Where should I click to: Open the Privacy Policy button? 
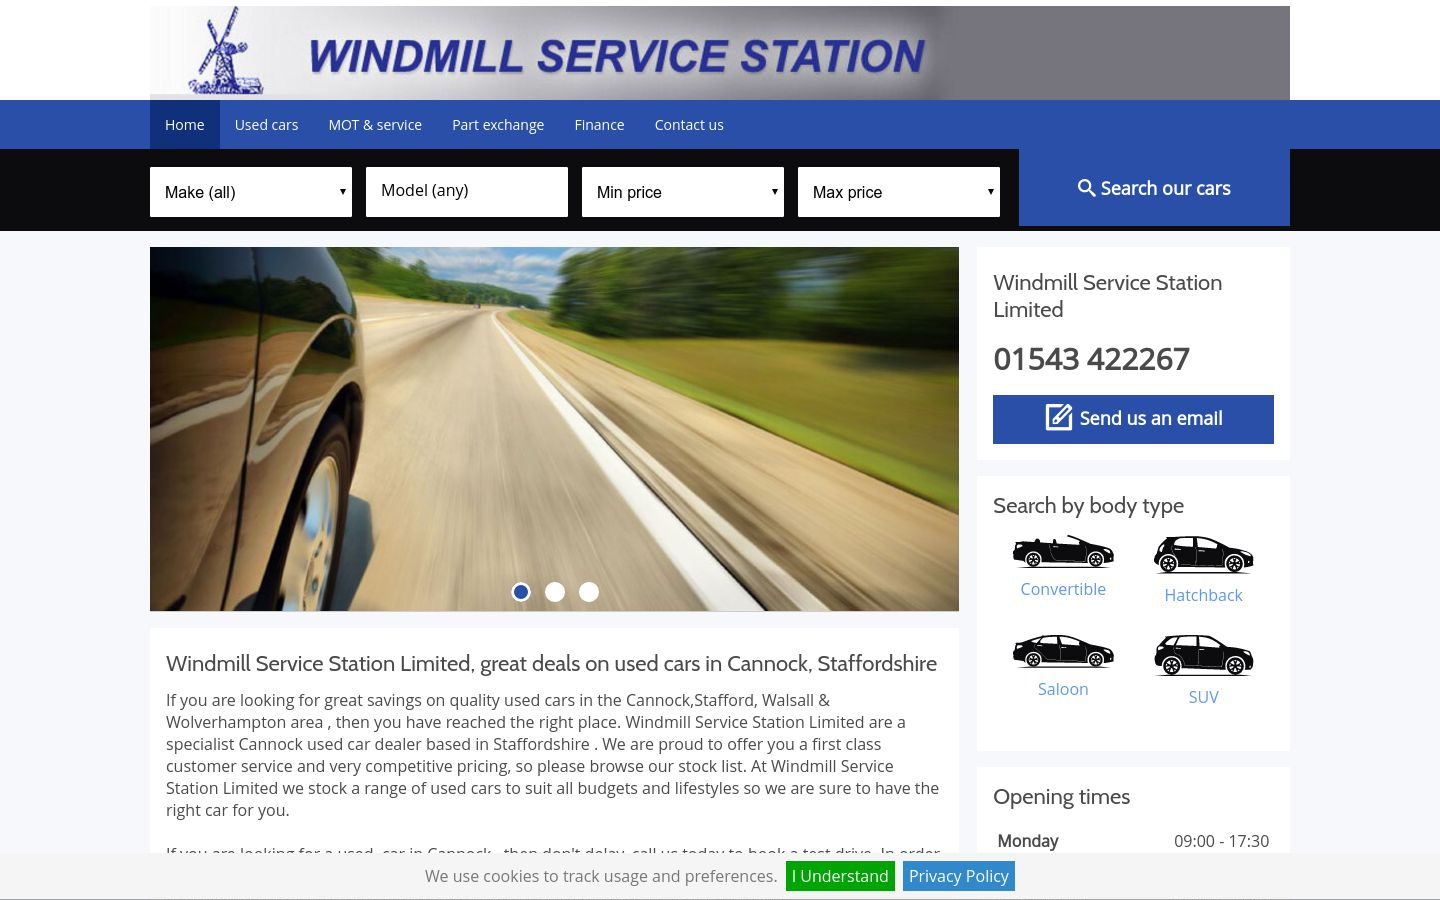tap(959, 876)
